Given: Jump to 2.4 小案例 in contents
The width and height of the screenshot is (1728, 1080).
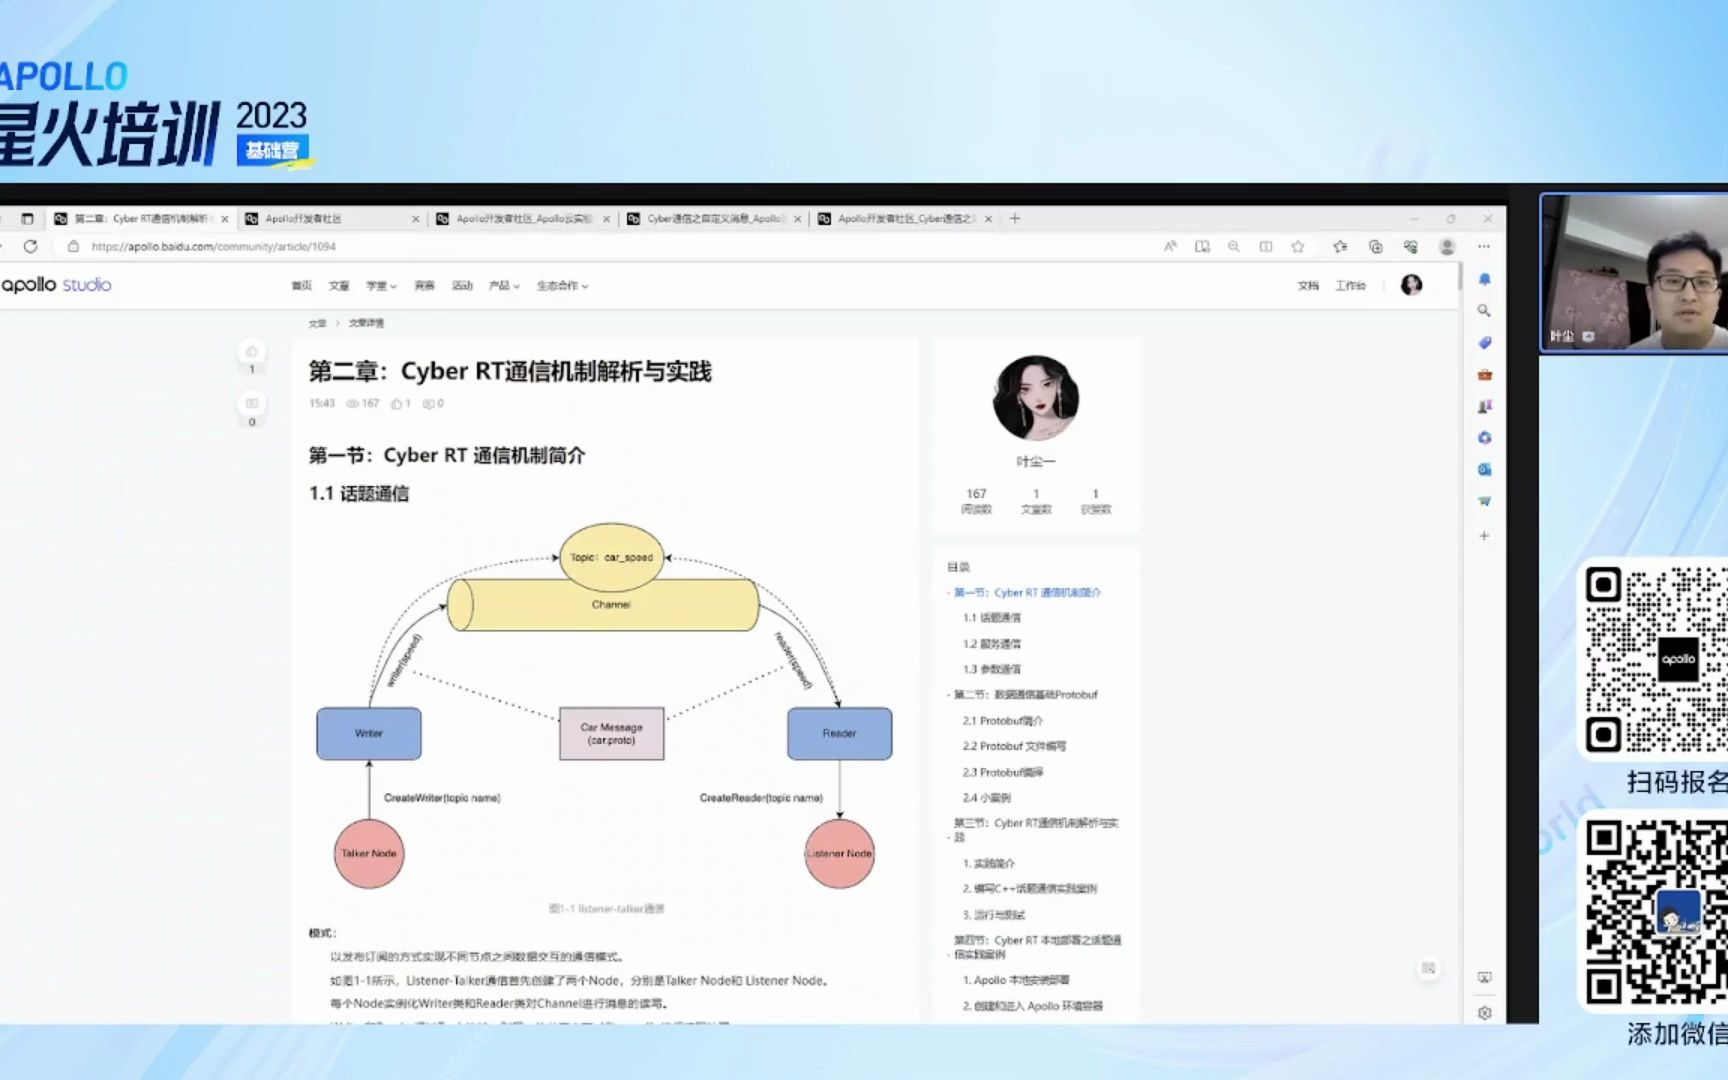Looking at the screenshot, I should 987,798.
